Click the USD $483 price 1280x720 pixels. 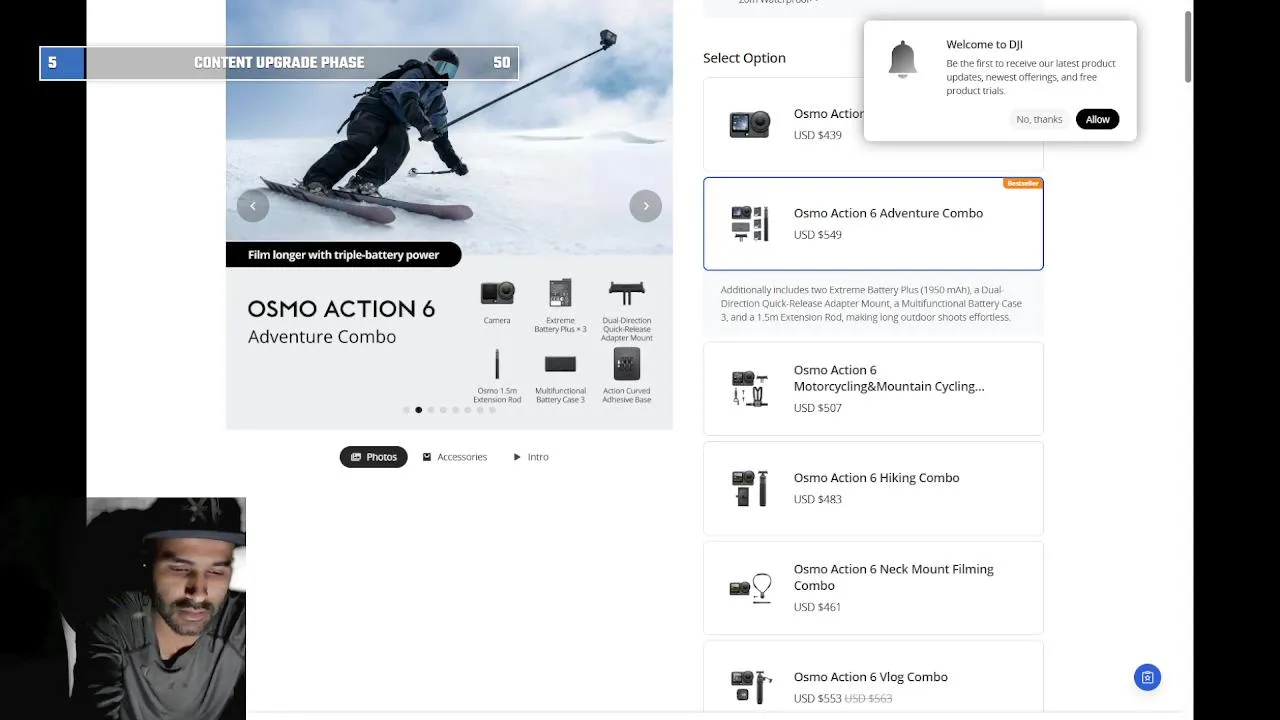coord(818,499)
